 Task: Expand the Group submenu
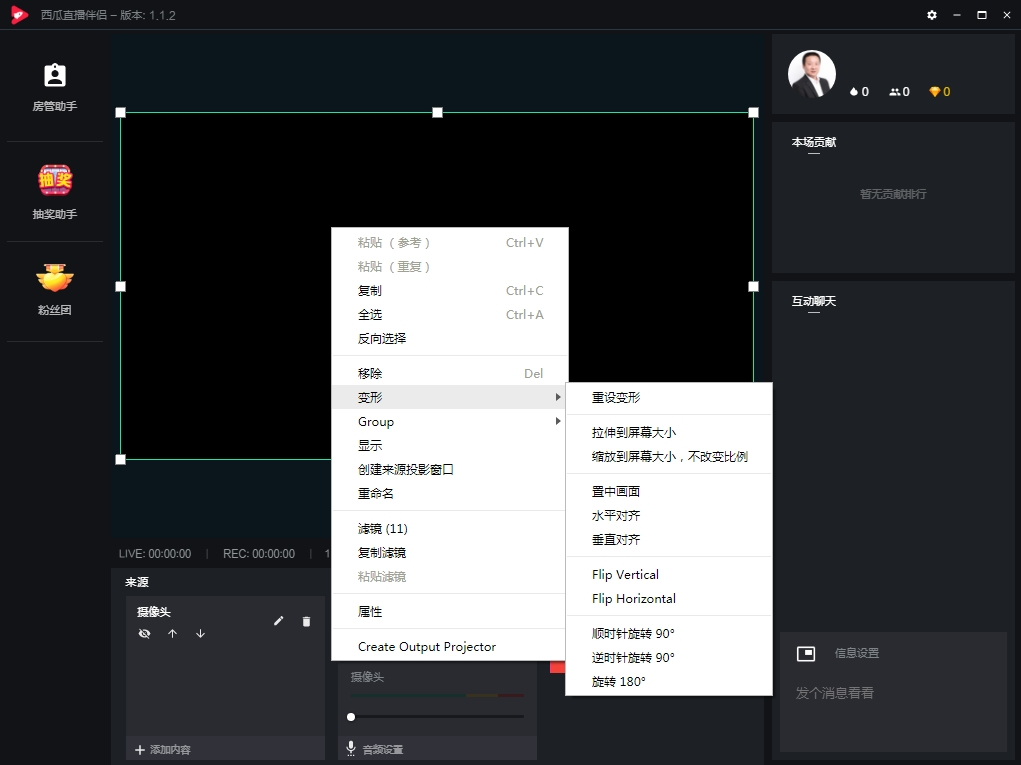click(x=376, y=421)
